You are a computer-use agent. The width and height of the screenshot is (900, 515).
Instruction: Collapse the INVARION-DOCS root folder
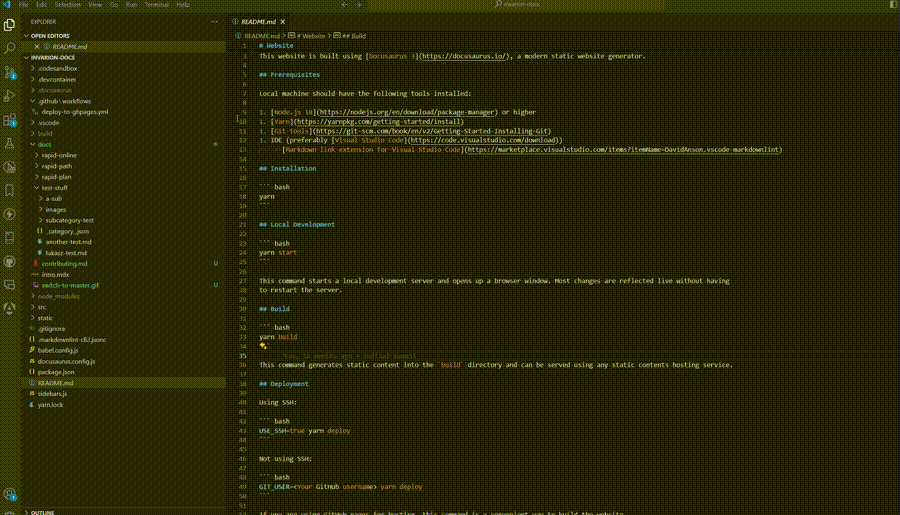[26, 57]
